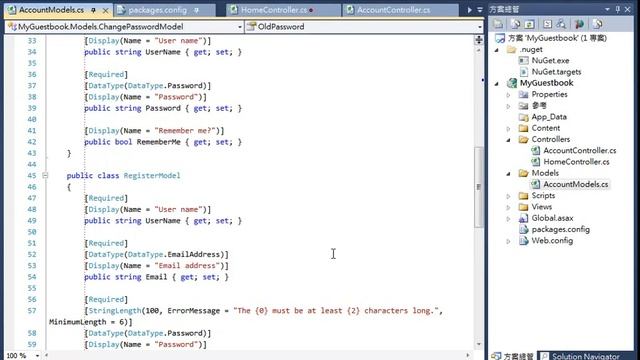The height and width of the screenshot is (360, 640).
Task: Click the Global.asax file icon
Action: click(523, 218)
